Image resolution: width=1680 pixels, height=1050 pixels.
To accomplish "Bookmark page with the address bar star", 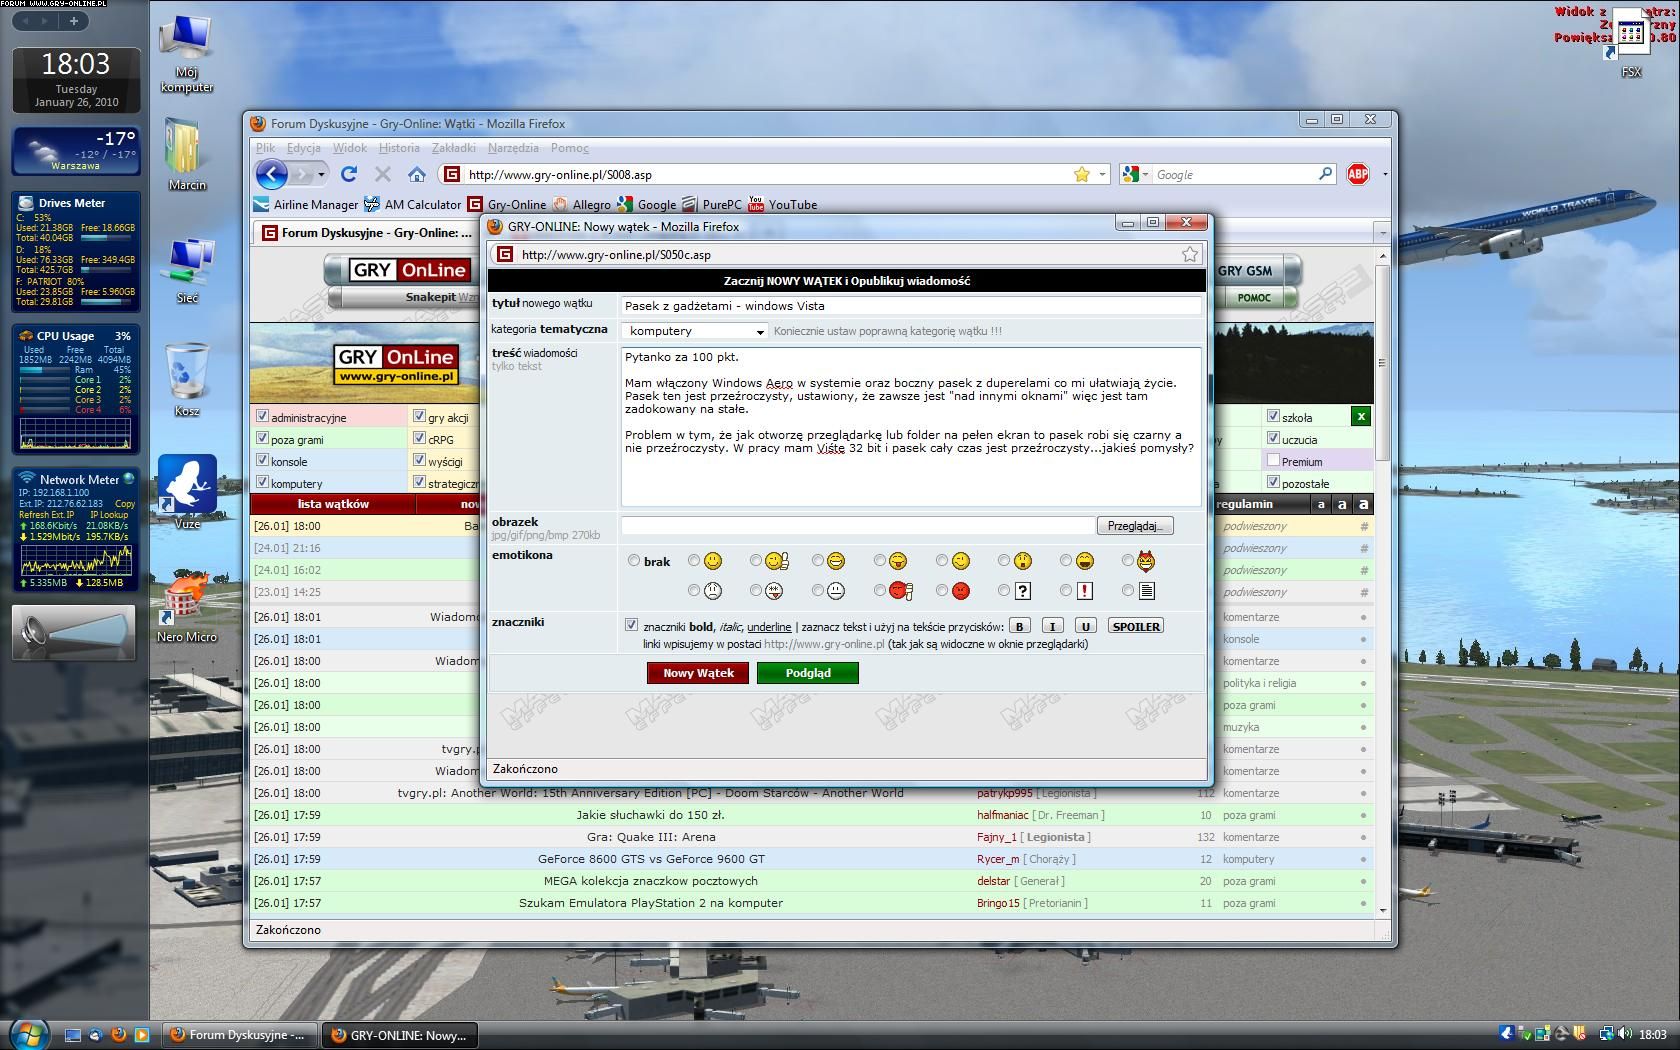I will [x=1082, y=174].
